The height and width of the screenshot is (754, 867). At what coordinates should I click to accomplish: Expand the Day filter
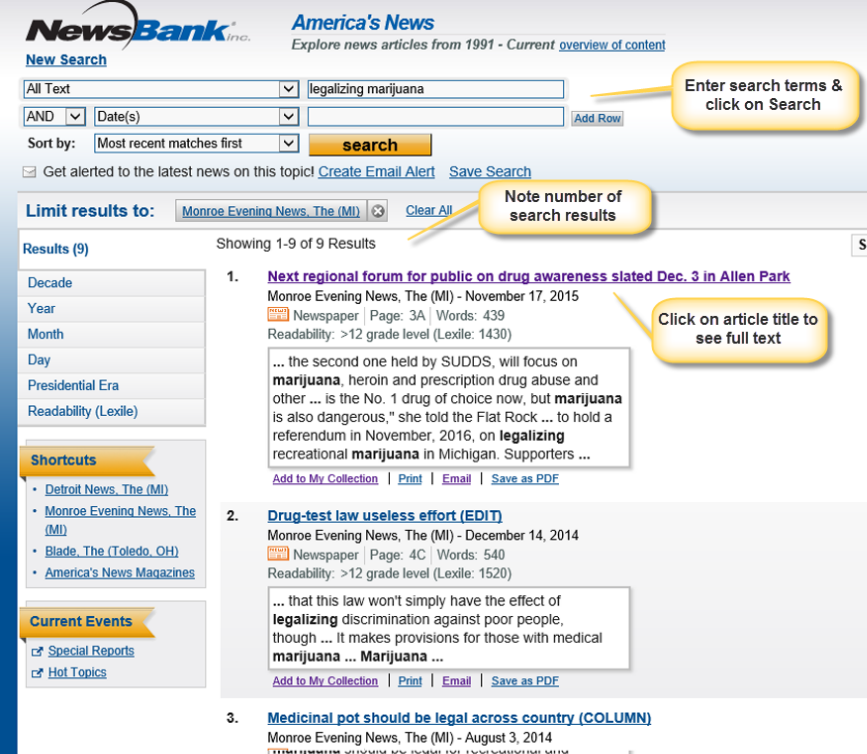[112, 360]
